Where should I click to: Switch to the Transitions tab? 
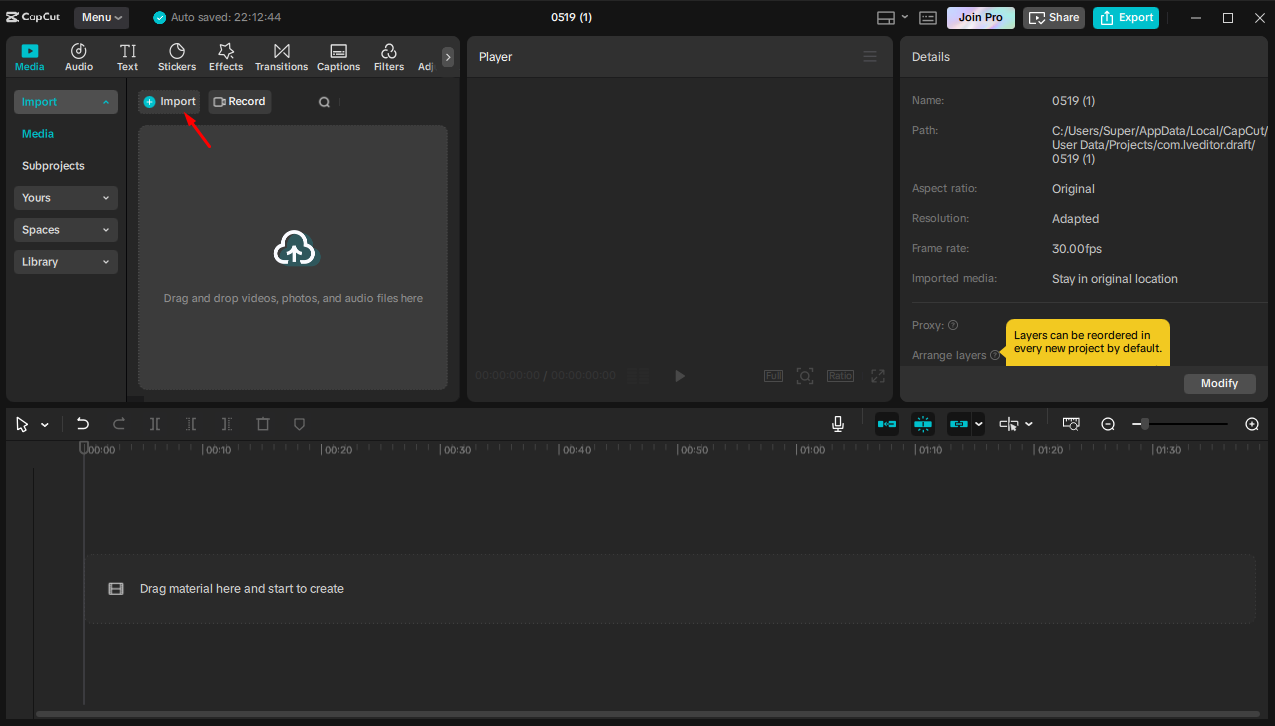click(x=281, y=56)
